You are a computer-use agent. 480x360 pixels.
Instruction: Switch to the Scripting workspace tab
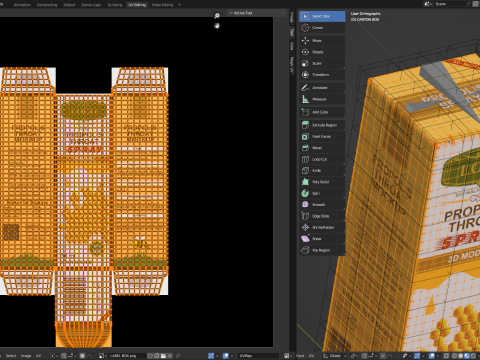pos(115,5)
